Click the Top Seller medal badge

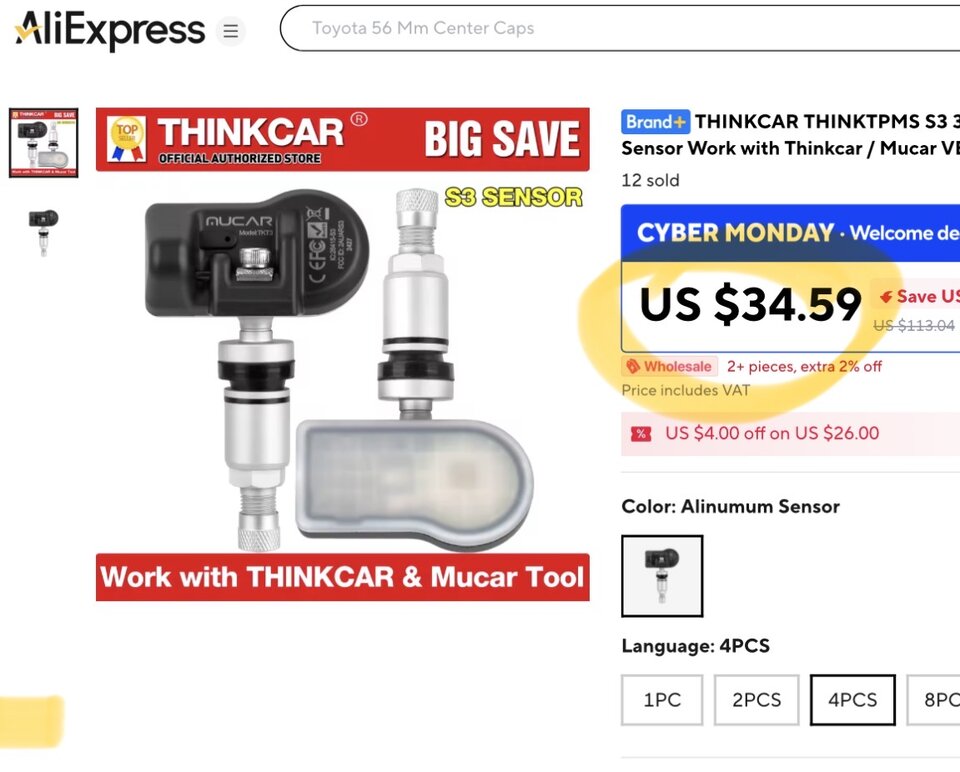(x=127, y=139)
